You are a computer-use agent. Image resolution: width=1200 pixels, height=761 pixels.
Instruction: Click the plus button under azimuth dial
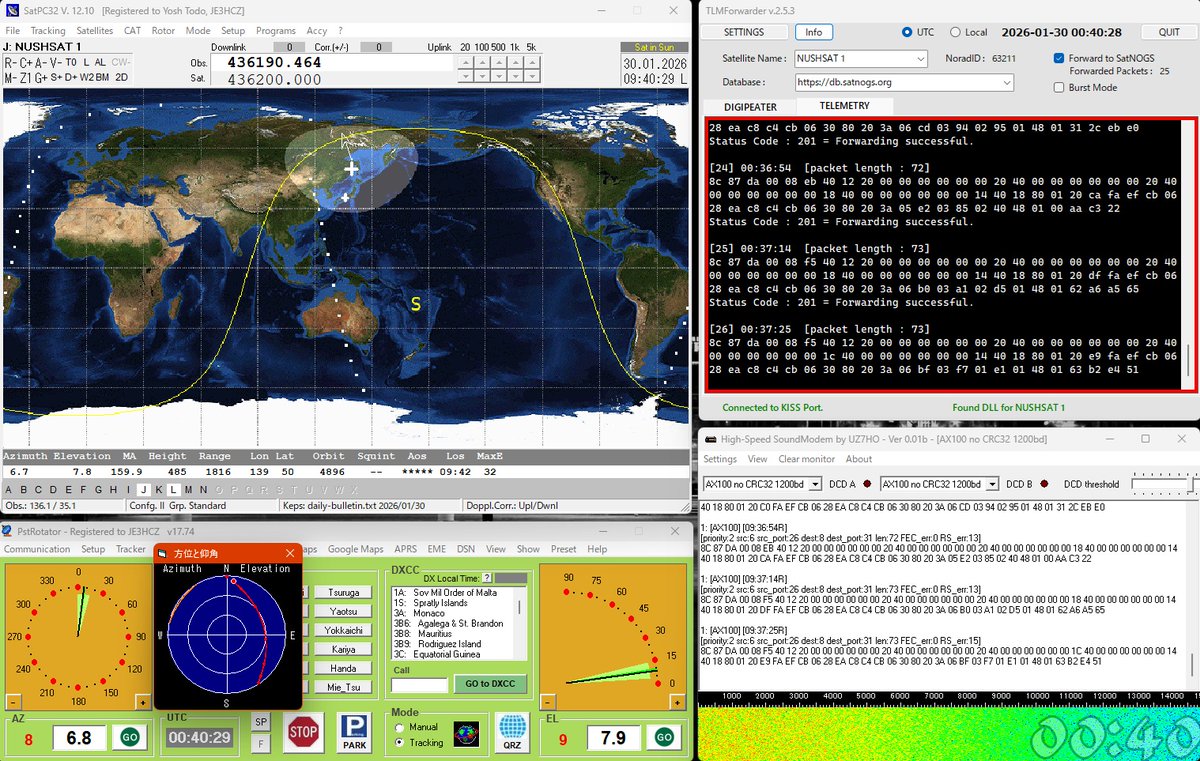tap(143, 702)
